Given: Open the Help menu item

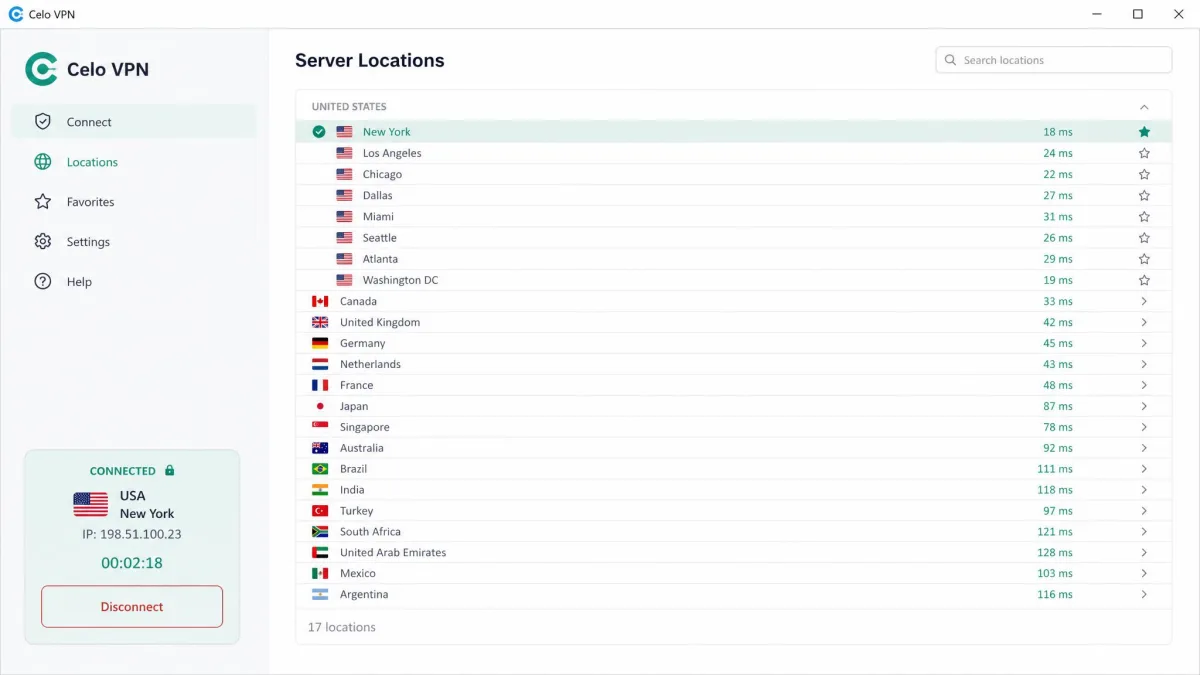Looking at the screenshot, I should pos(134,282).
